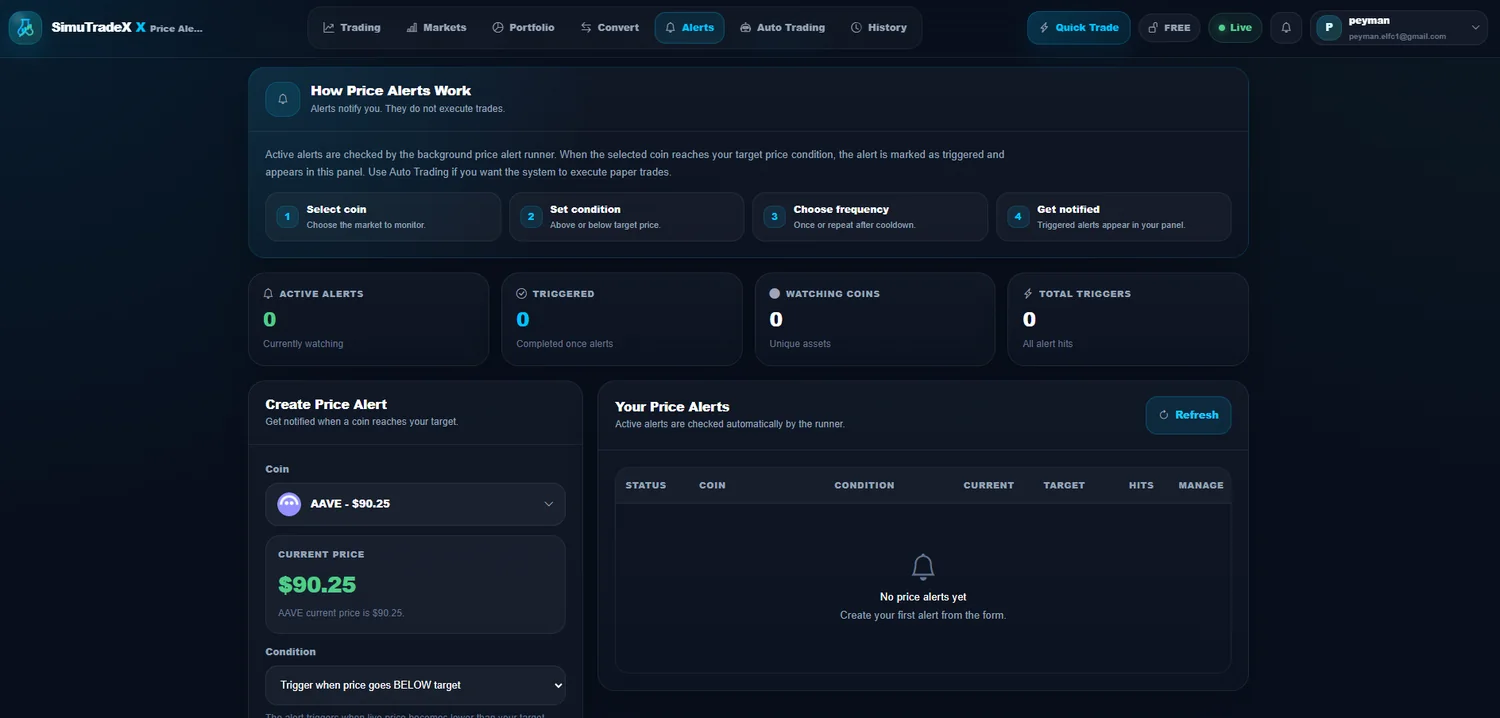Click the Quick Trade button
This screenshot has width=1500, height=718.
pos(1079,28)
